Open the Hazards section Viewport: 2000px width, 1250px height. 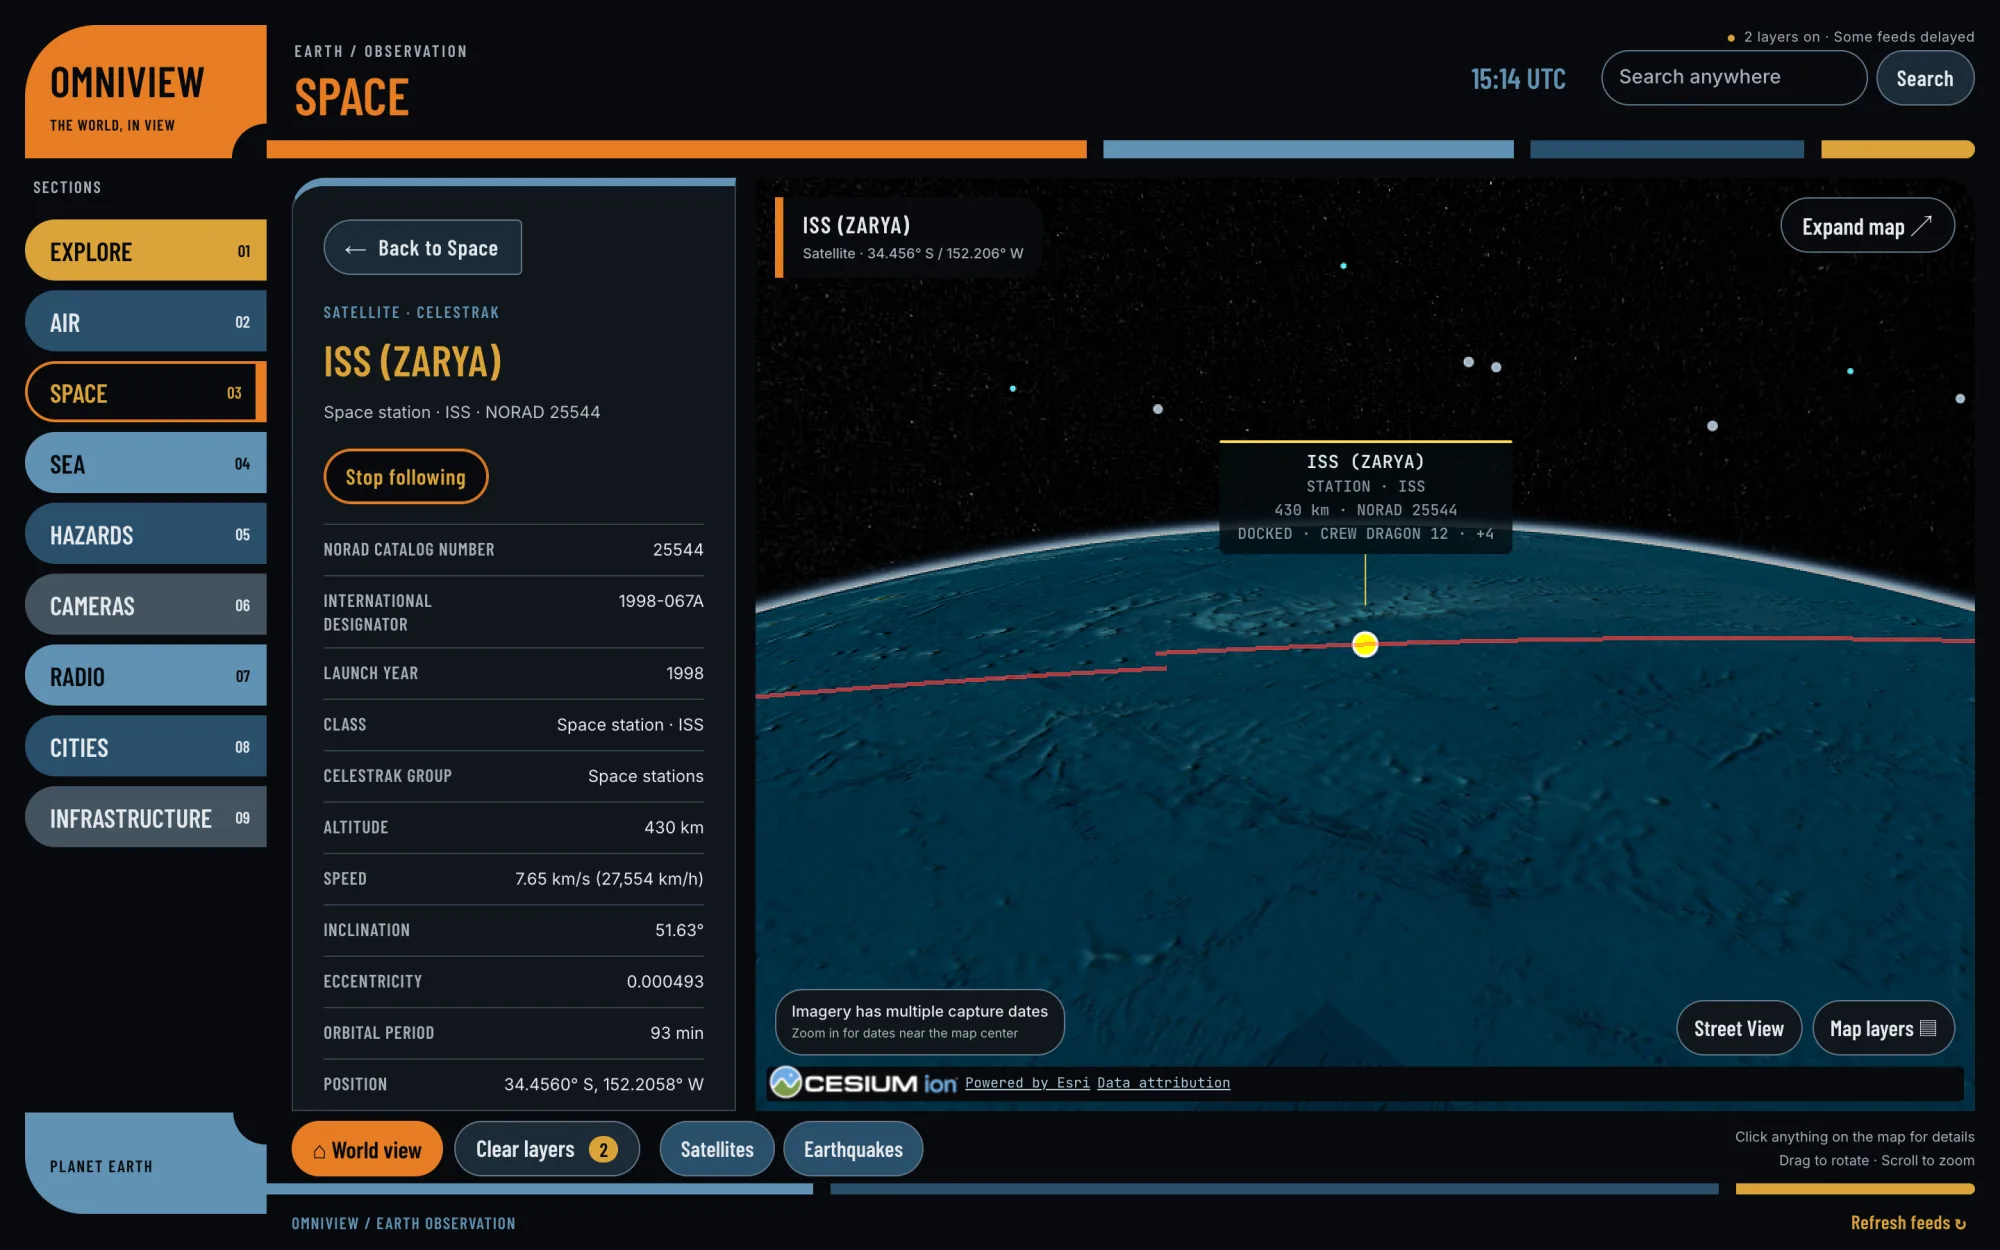146,535
